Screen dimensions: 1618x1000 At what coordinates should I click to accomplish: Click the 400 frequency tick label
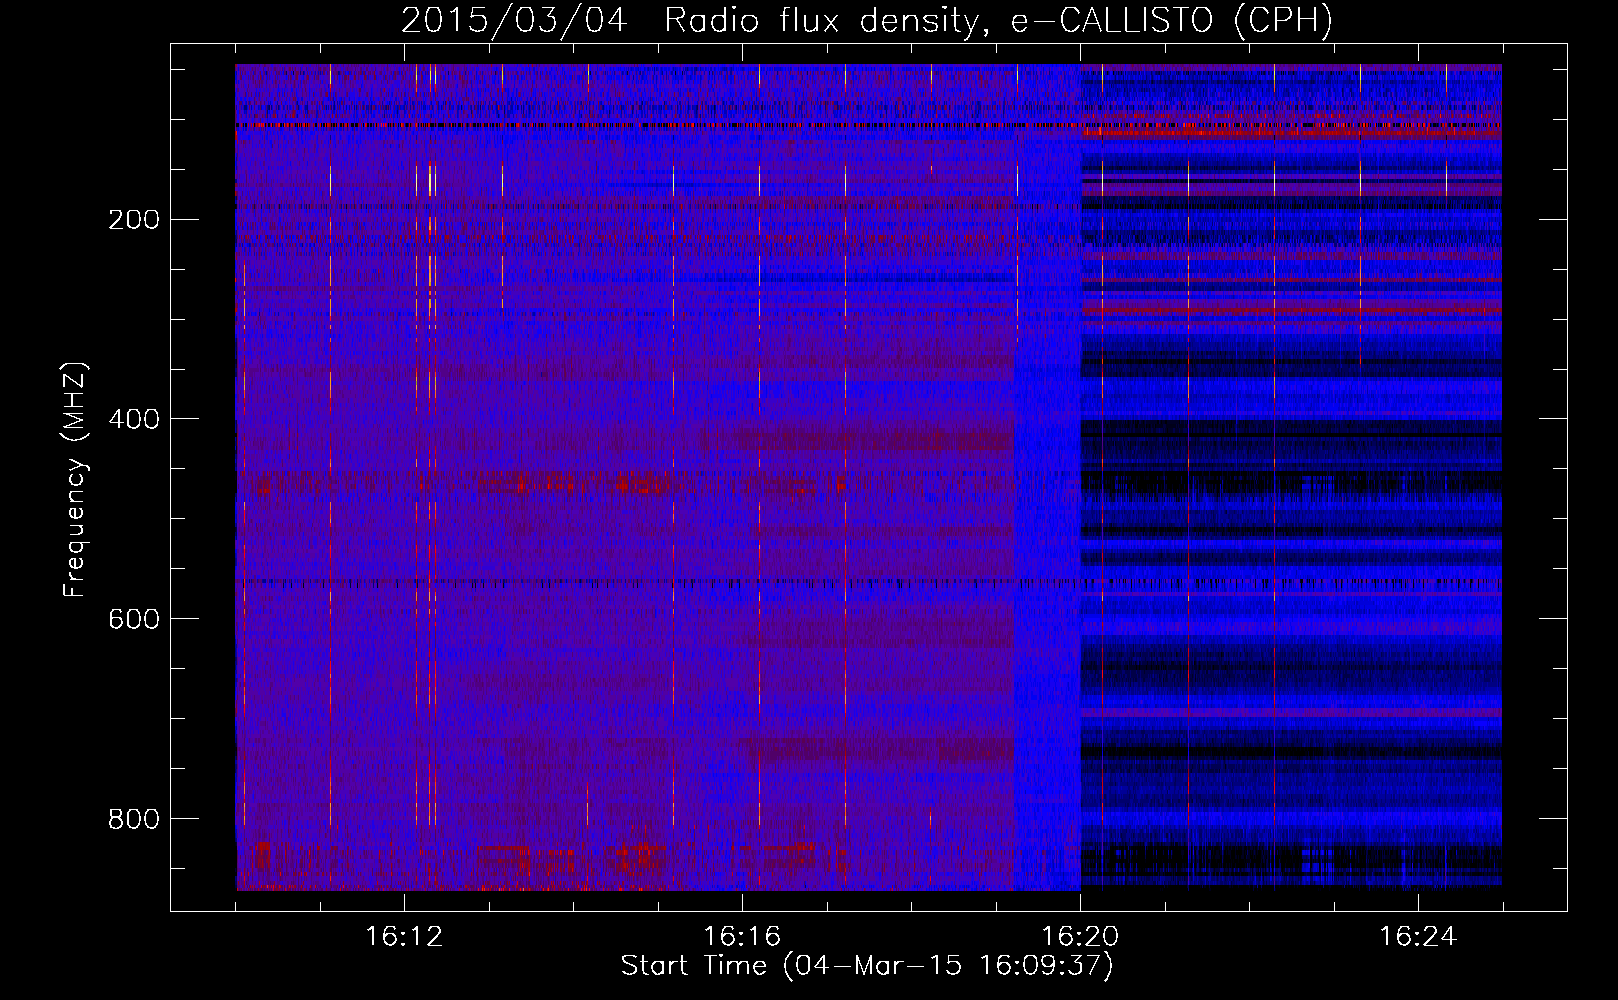133,419
